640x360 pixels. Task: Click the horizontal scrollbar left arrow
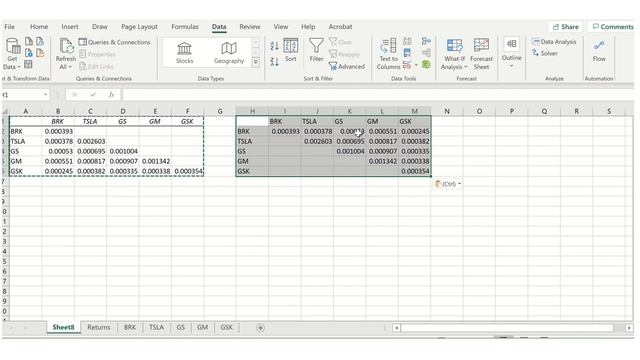pyautogui.click(x=396, y=328)
